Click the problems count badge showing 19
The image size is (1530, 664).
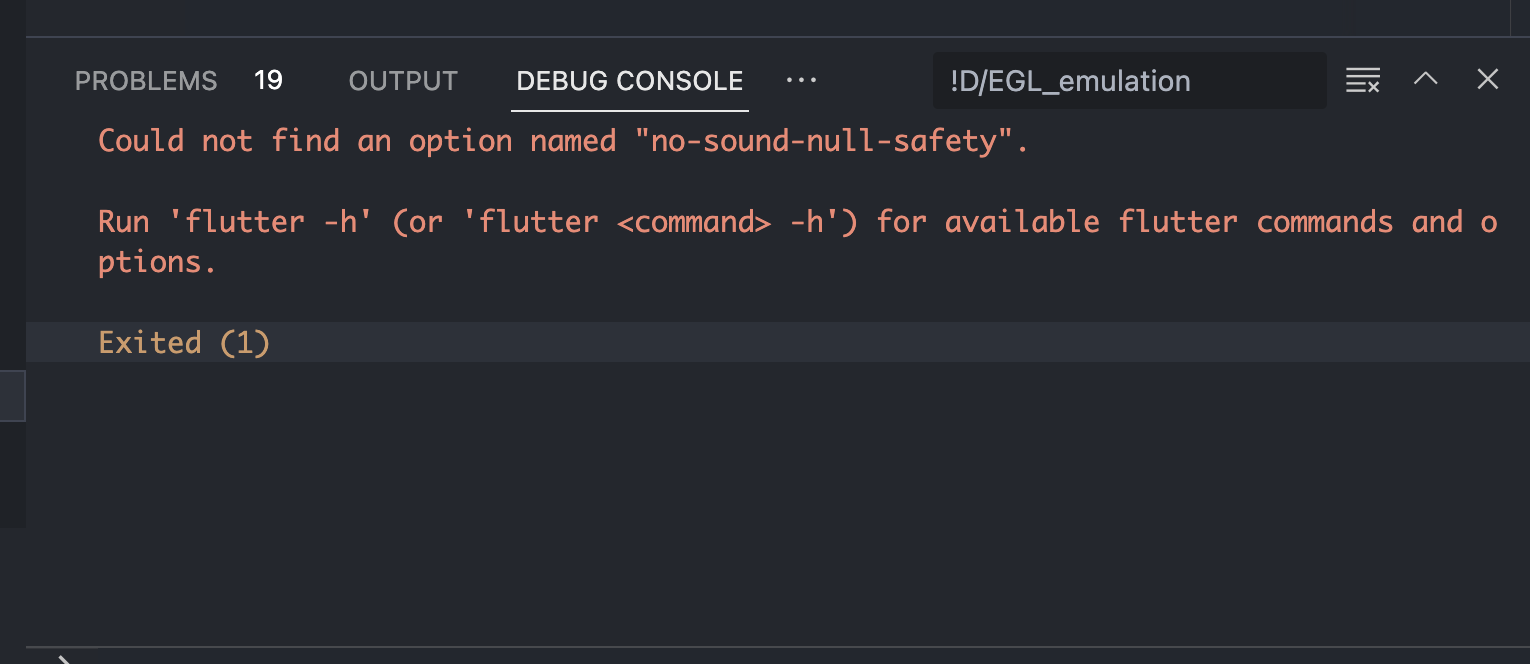268,80
